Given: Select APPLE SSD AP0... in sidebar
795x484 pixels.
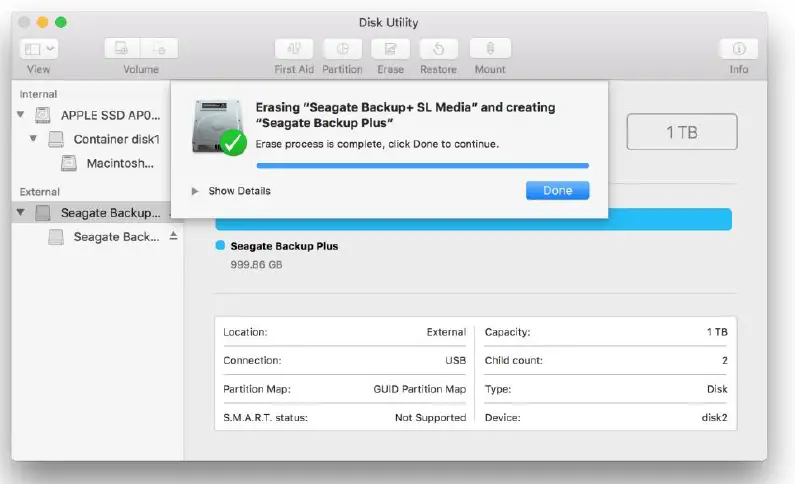Looking at the screenshot, I should tap(111, 115).
